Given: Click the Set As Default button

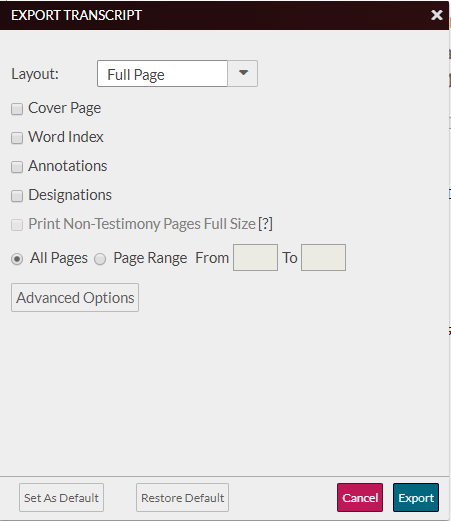Looking at the screenshot, I should pos(61,498).
